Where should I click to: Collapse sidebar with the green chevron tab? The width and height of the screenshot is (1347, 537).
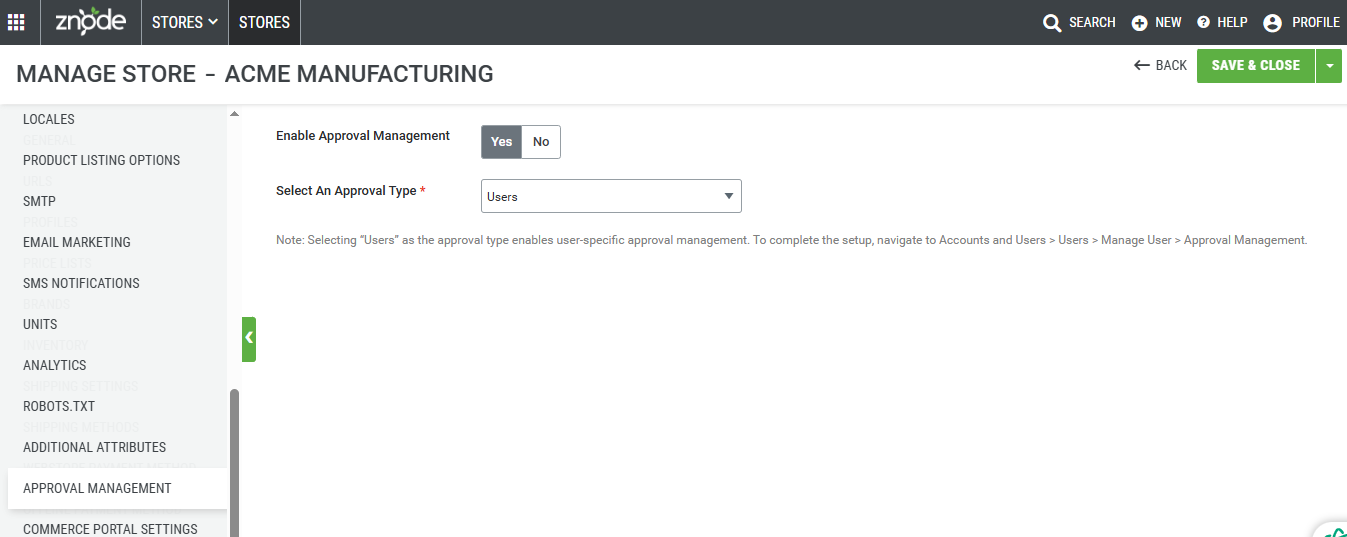(x=249, y=339)
